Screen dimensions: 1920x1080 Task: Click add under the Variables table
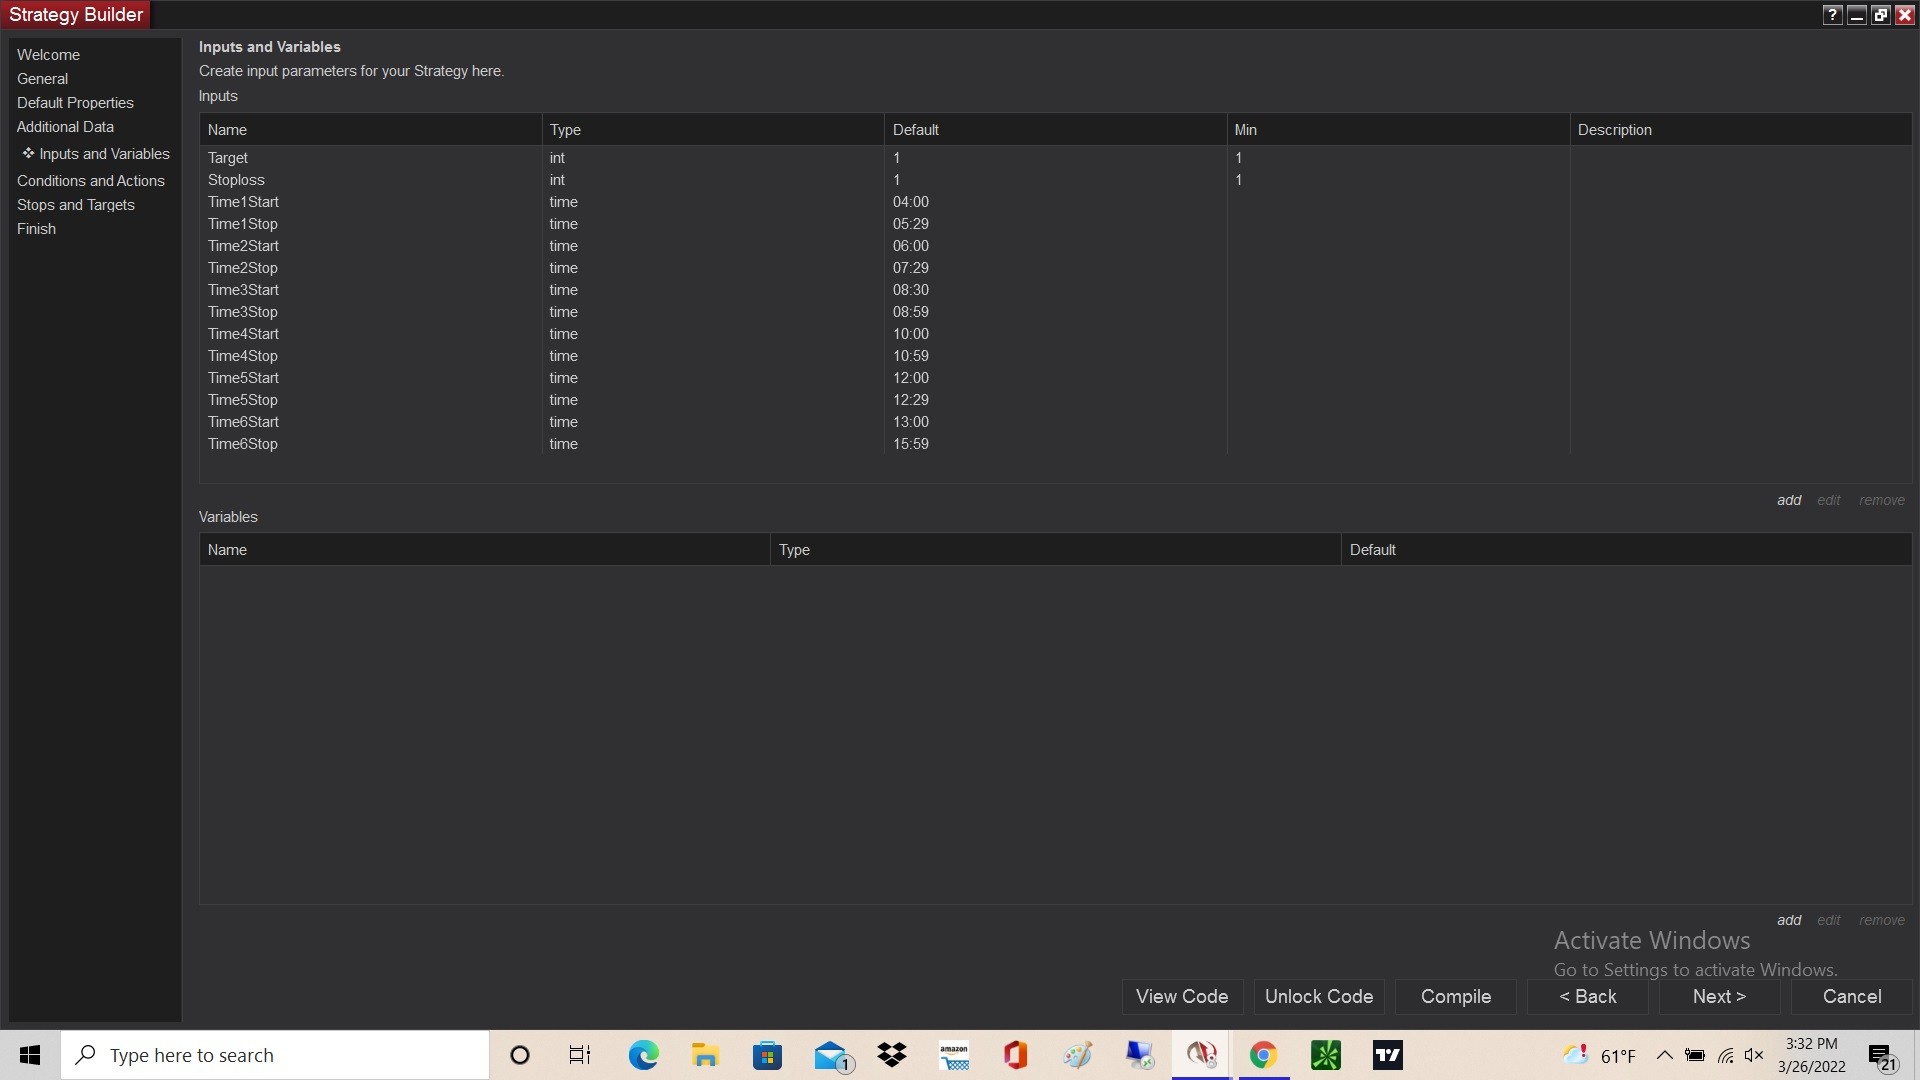[1788, 920]
